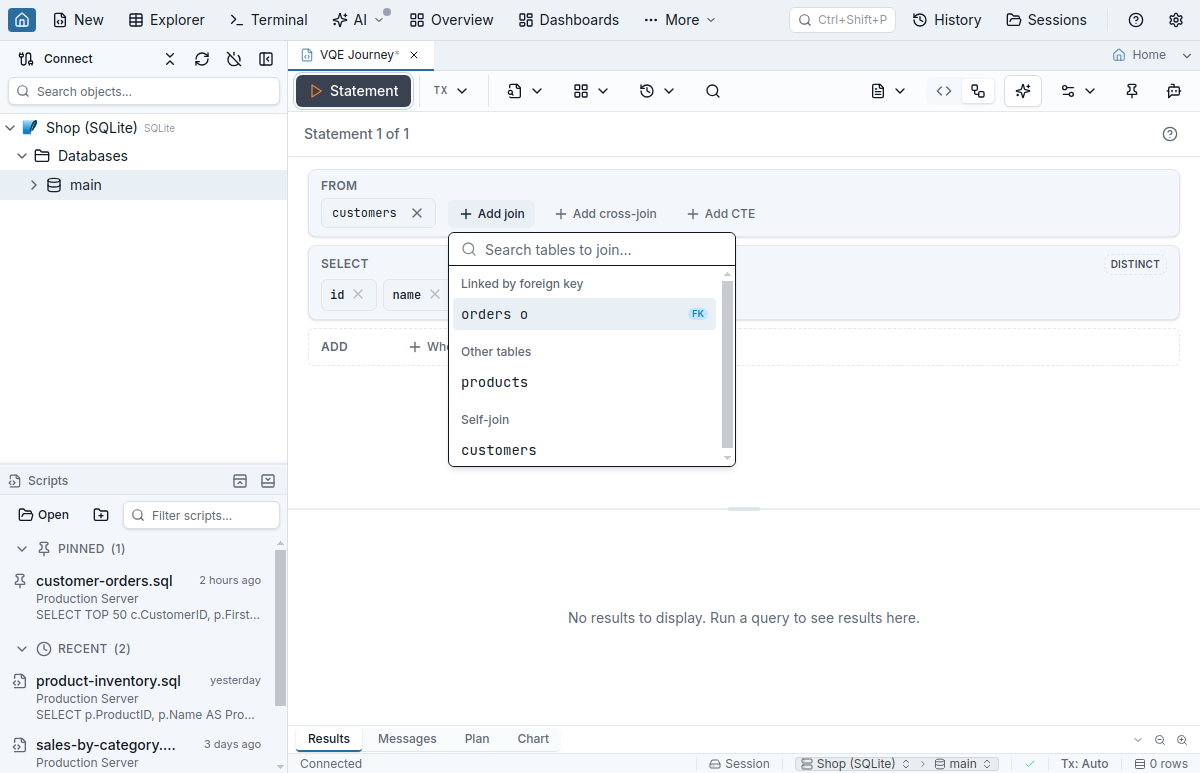The height and width of the screenshot is (773, 1200).
Task: Click the Home logo icon in top bar
Action: tap(22, 20)
